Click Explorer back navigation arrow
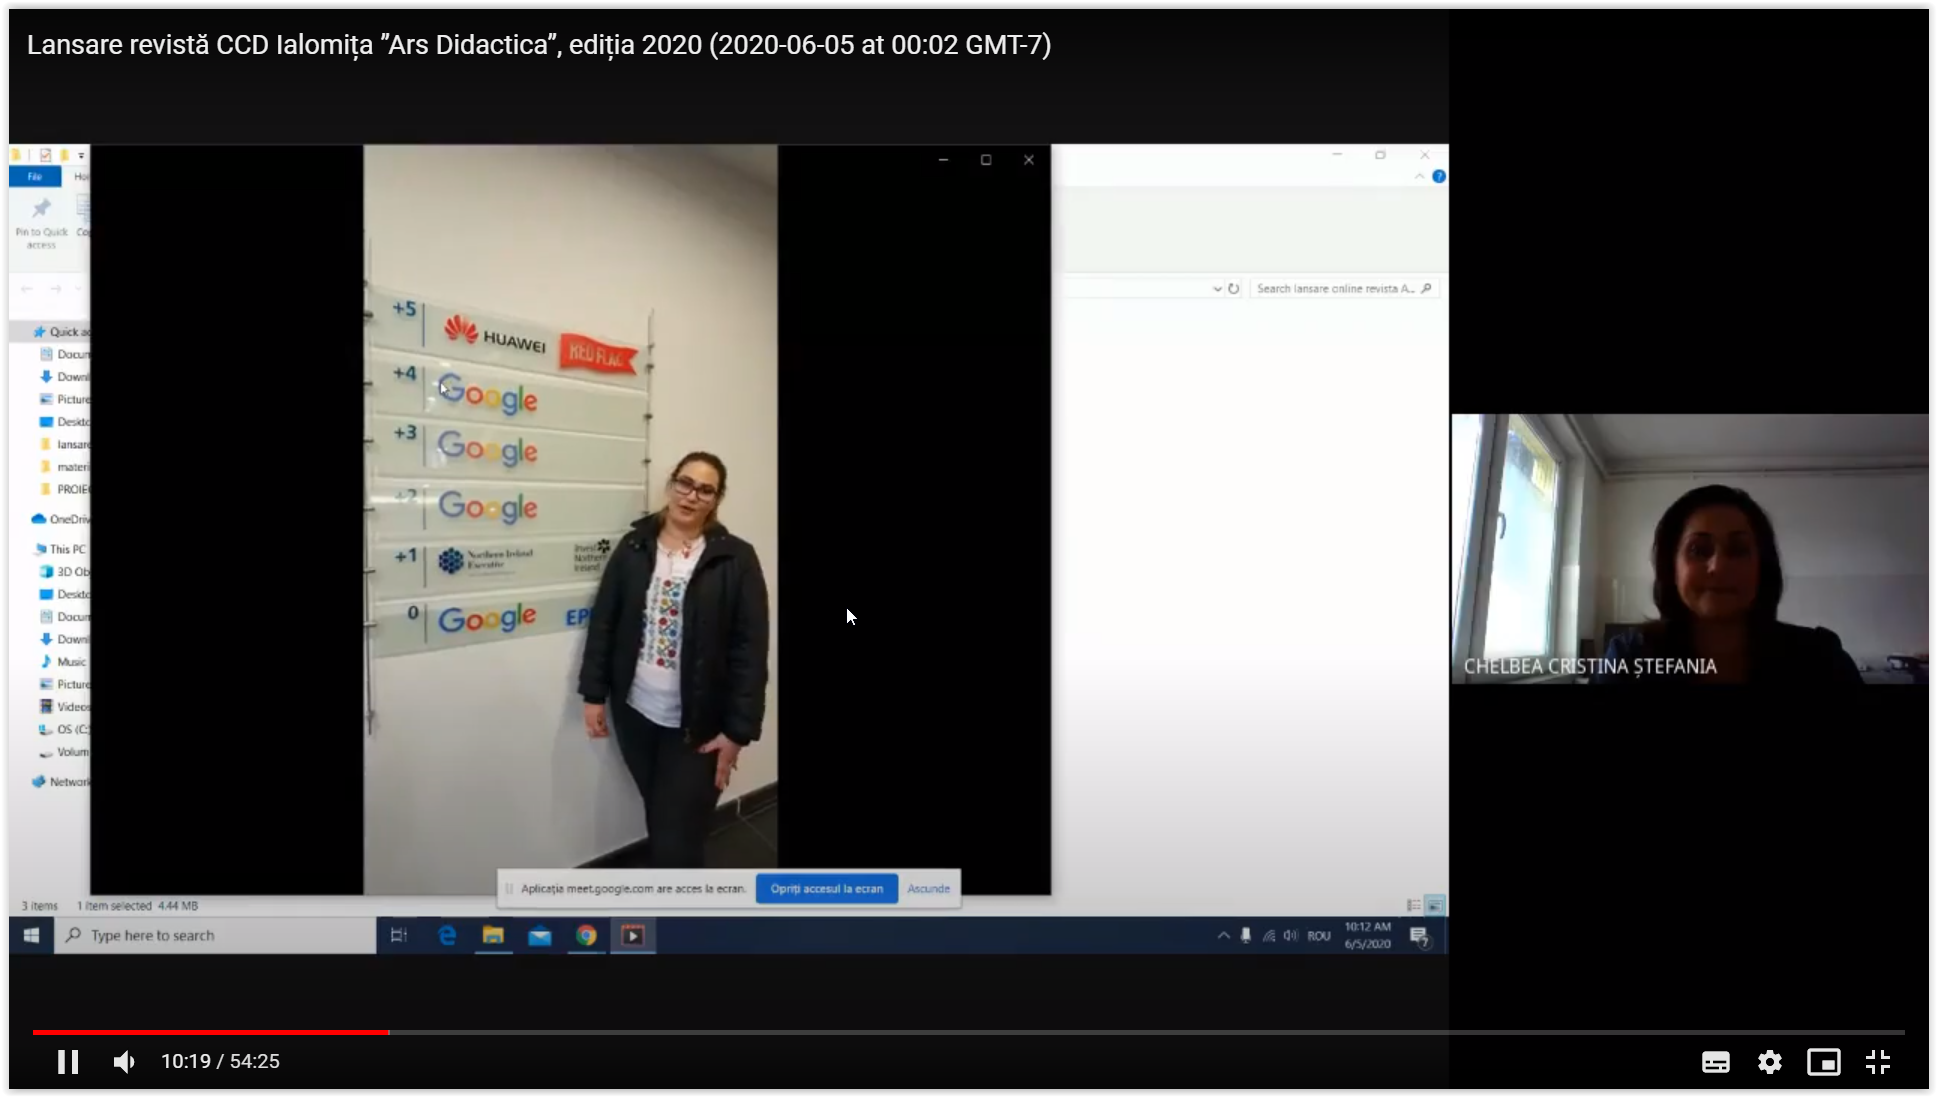1937x1097 pixels. tap(27, 289)
